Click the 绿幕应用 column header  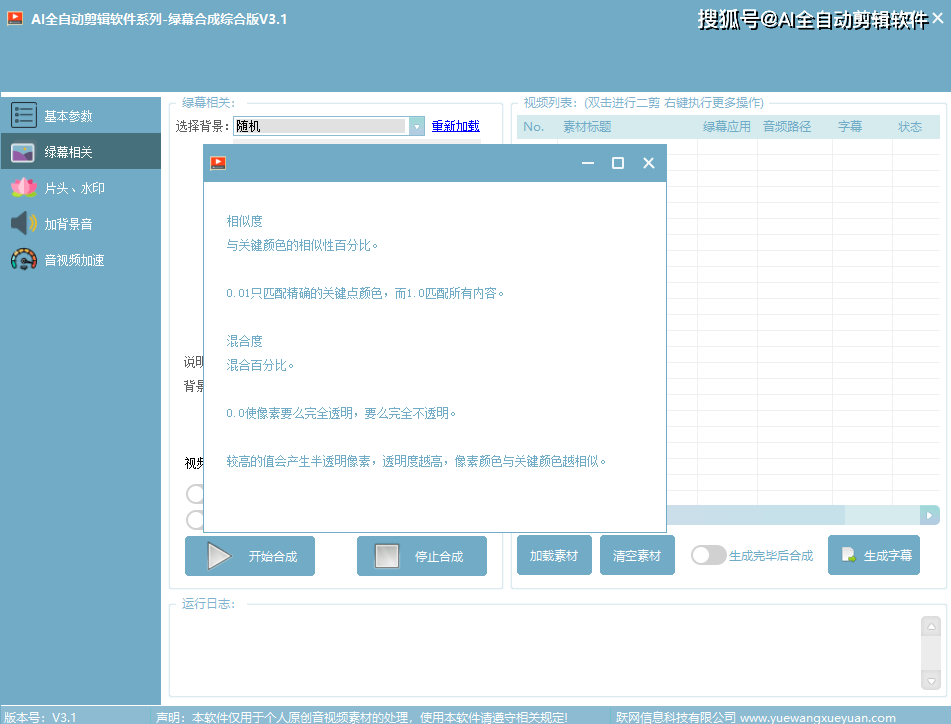(727, 127)
